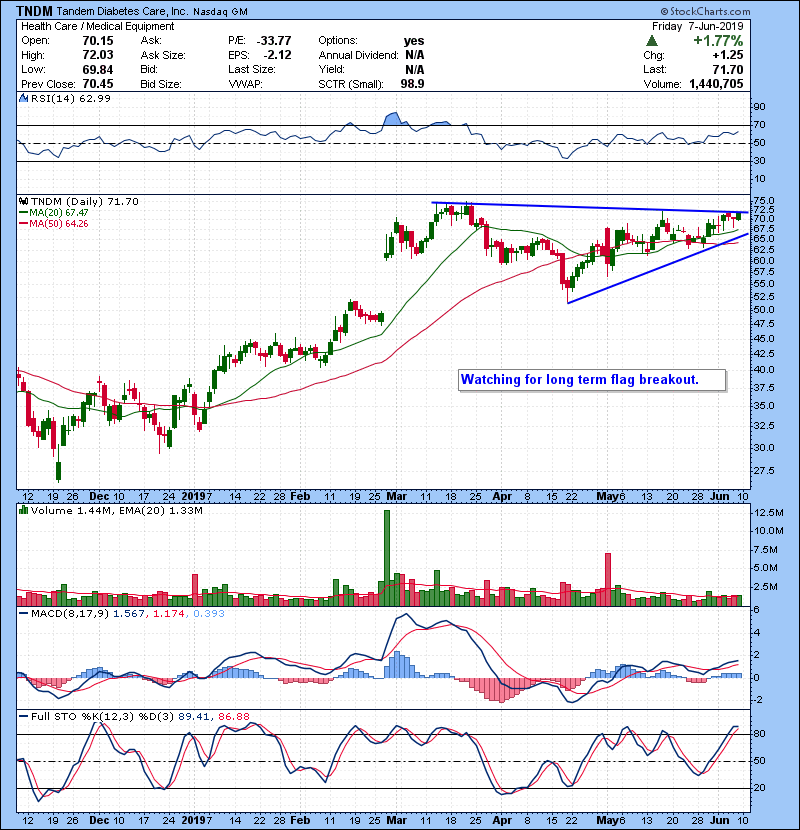800x830 pixels.
Task: Click the percent change +1.77%
Action: 718,41
